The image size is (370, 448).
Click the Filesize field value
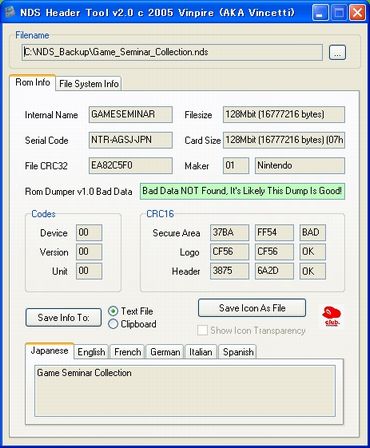point(284,114)
